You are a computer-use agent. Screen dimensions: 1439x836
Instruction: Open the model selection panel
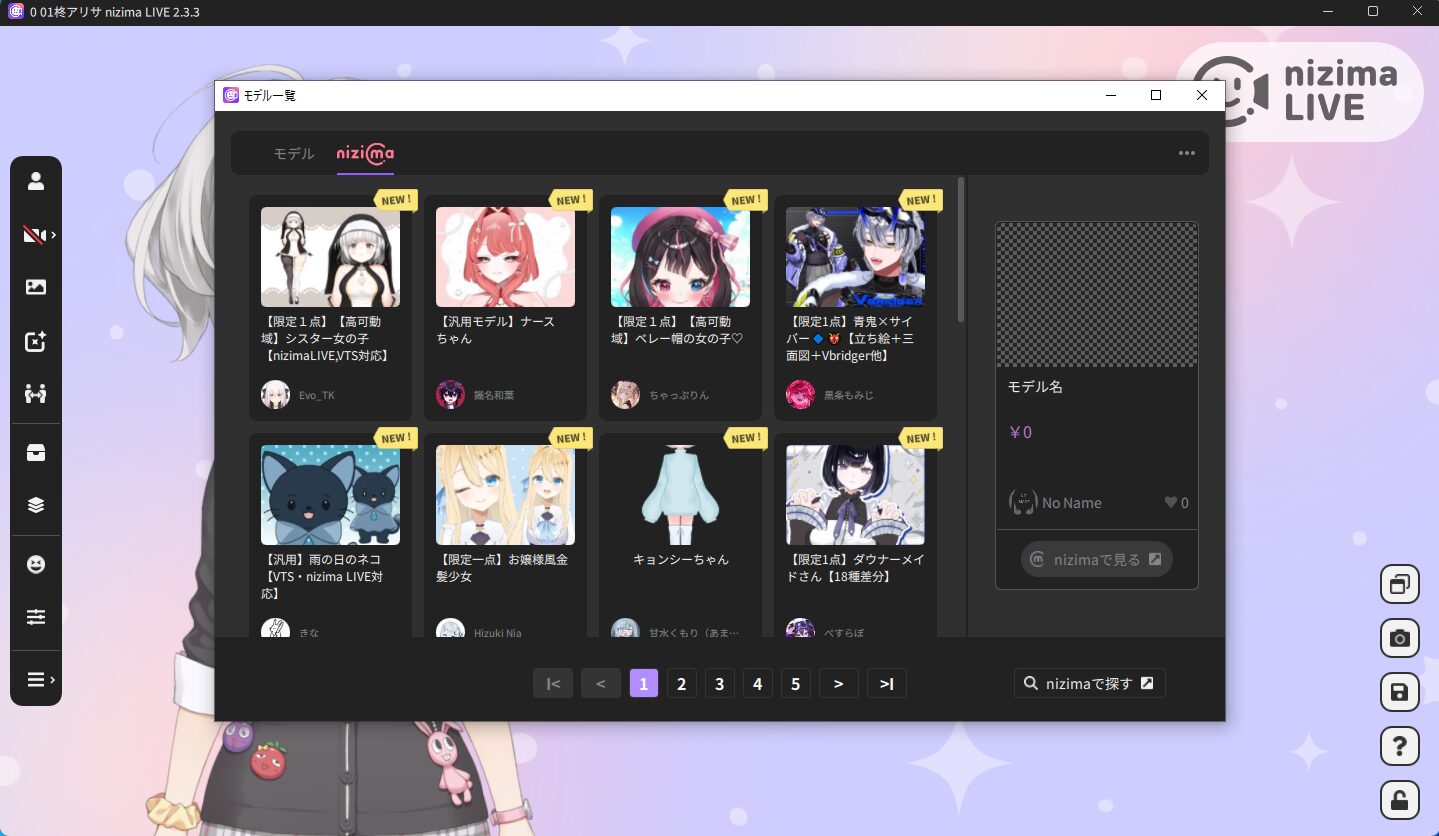pos(36,181)
